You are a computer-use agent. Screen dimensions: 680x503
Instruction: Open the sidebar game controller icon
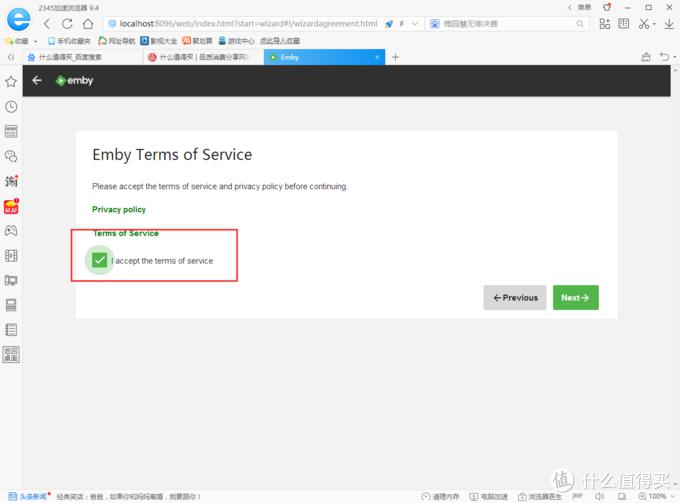(11, 231)
